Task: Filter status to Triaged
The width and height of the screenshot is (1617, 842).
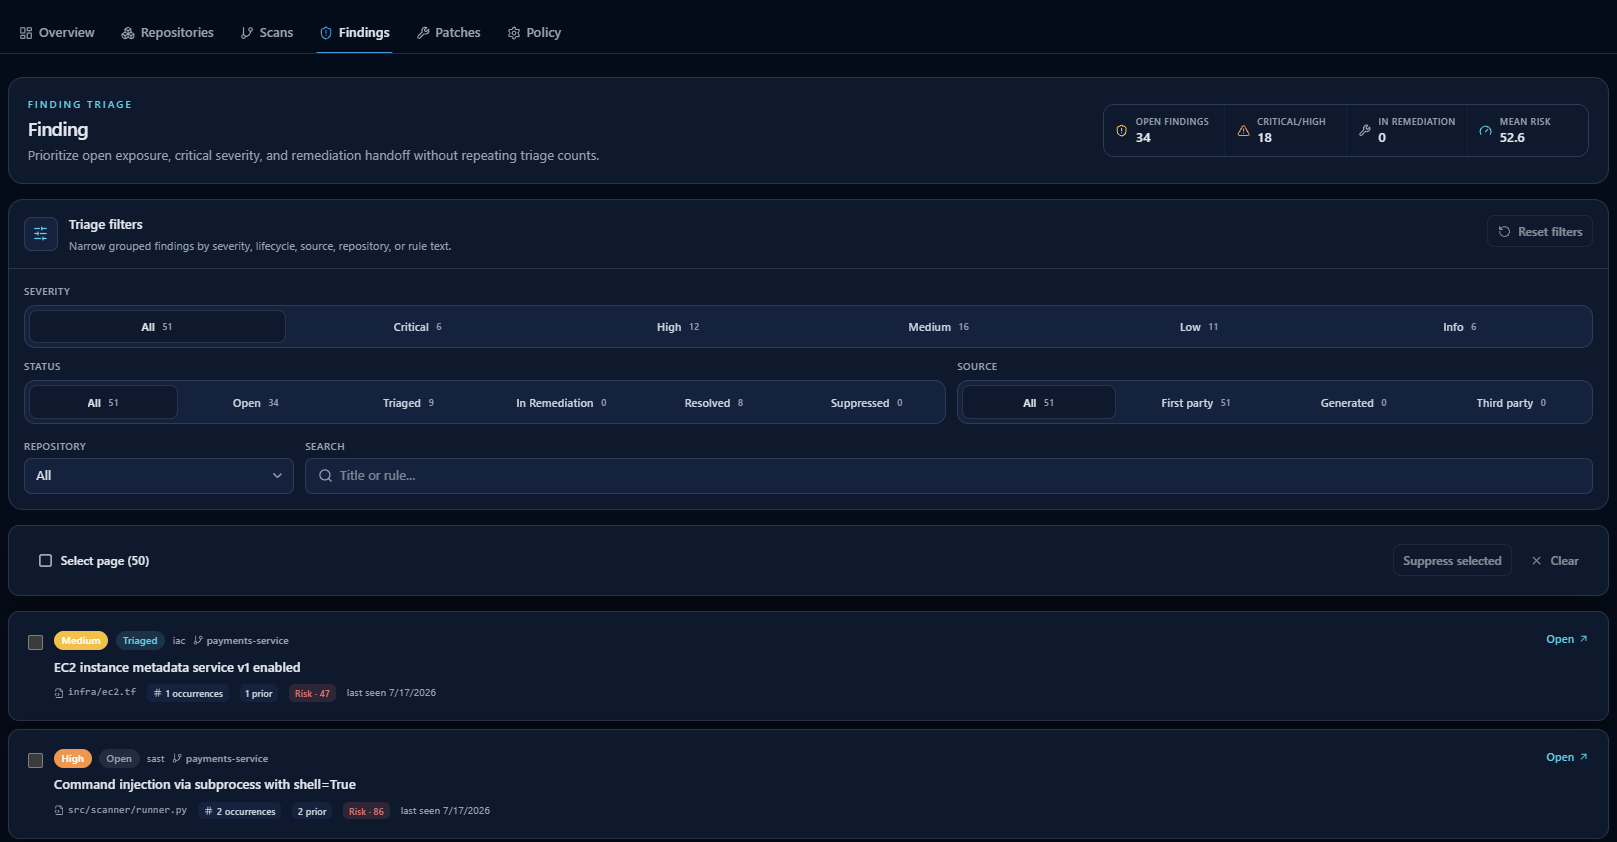Action: click(408, 403)
